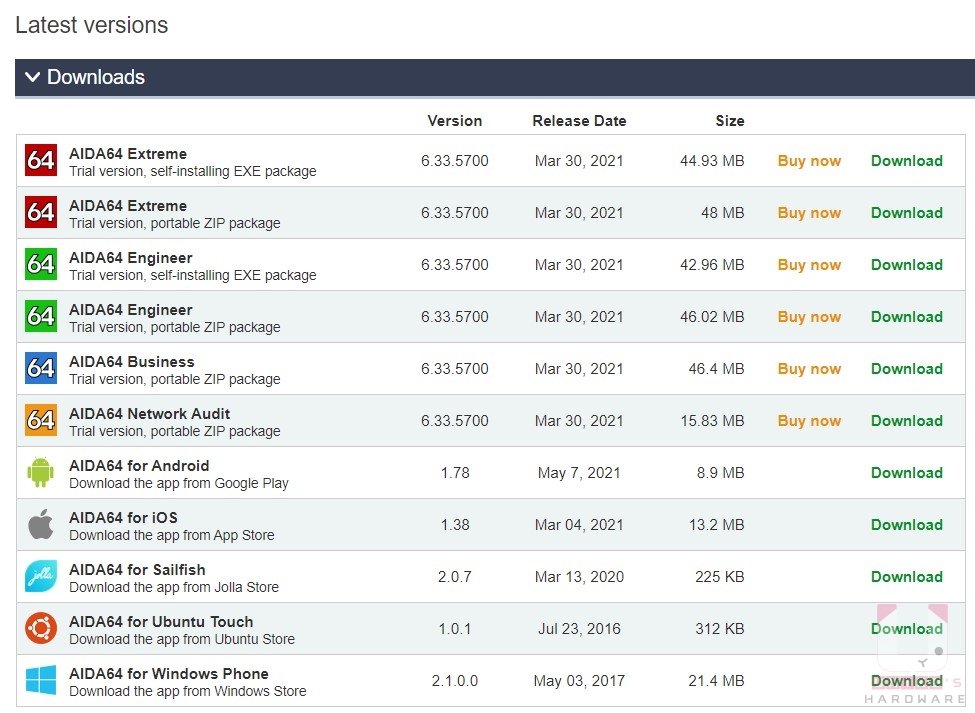Viewport: 975px width, 713px height.
Task: Click version 2.1.0.0 for Windows Phone
Action: point(455,681)
